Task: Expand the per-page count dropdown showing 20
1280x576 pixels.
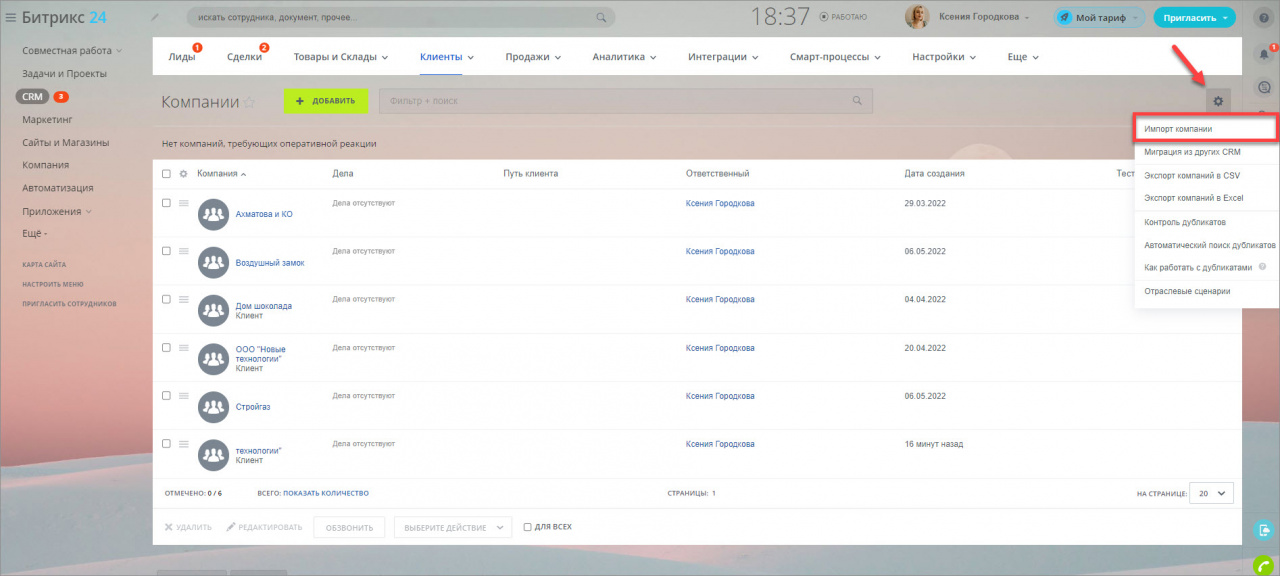Action: click(x=1212, y=493)
